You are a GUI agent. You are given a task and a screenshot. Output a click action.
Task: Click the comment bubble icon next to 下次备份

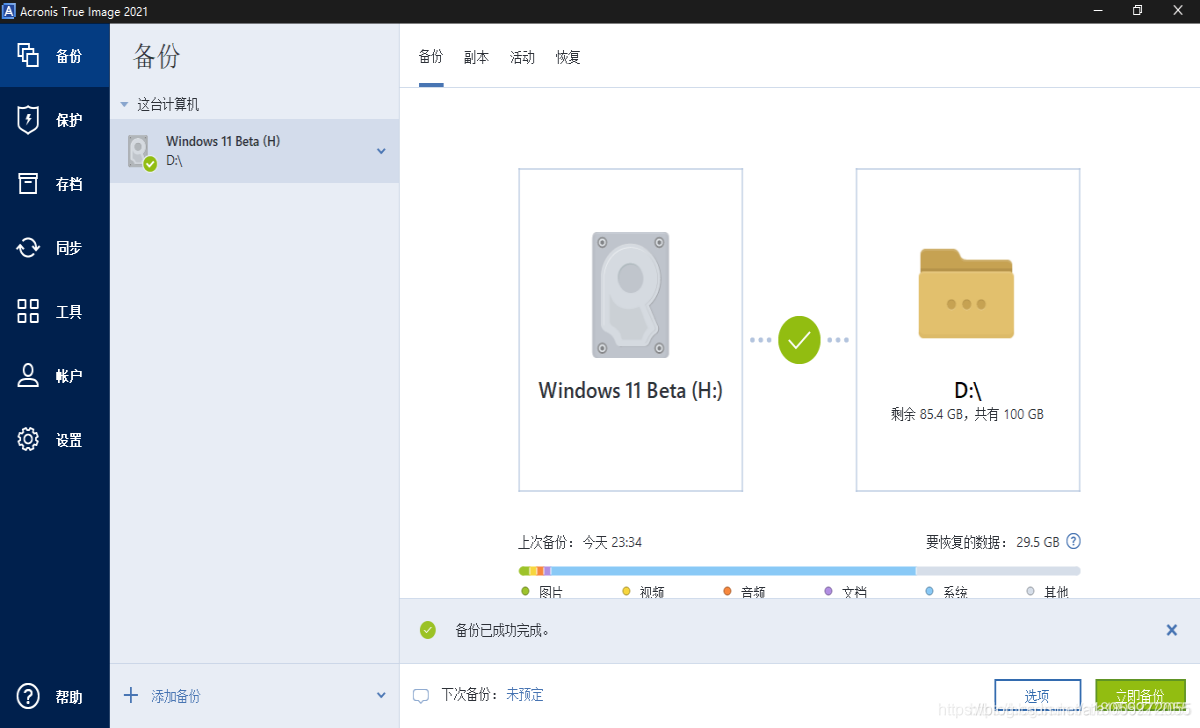click(421, 695)
